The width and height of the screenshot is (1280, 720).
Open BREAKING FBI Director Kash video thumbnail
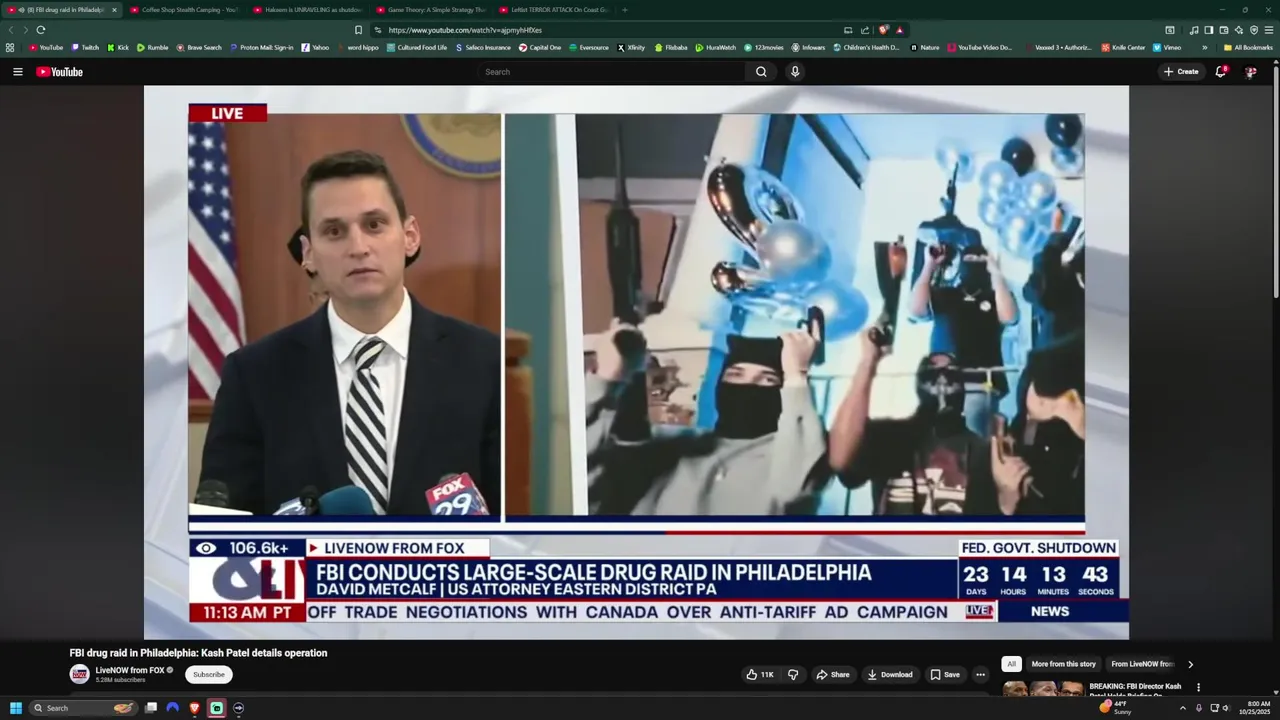click(1043, 688)
